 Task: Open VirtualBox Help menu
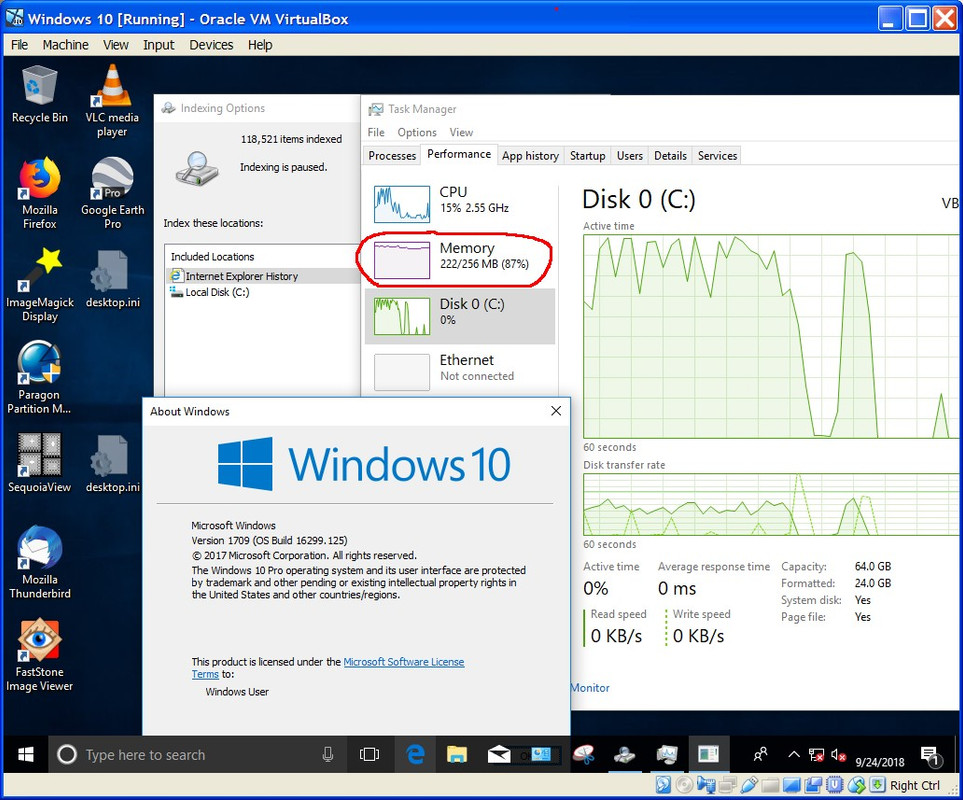pyautogui.click(x=260, y=45)
